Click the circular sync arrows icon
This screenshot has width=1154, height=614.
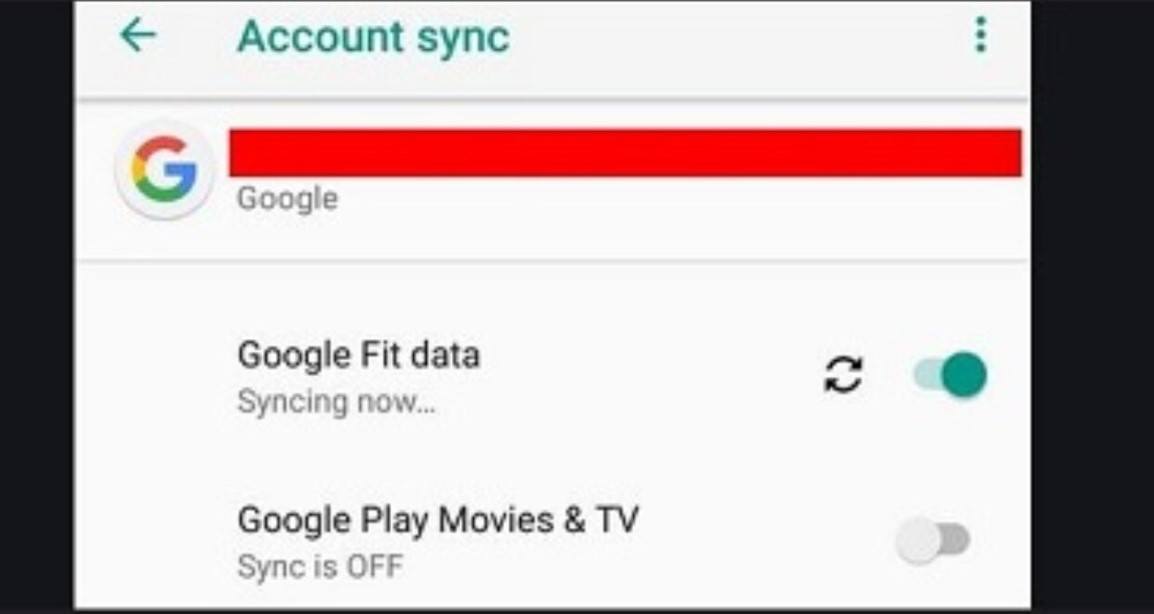point(843,375)
